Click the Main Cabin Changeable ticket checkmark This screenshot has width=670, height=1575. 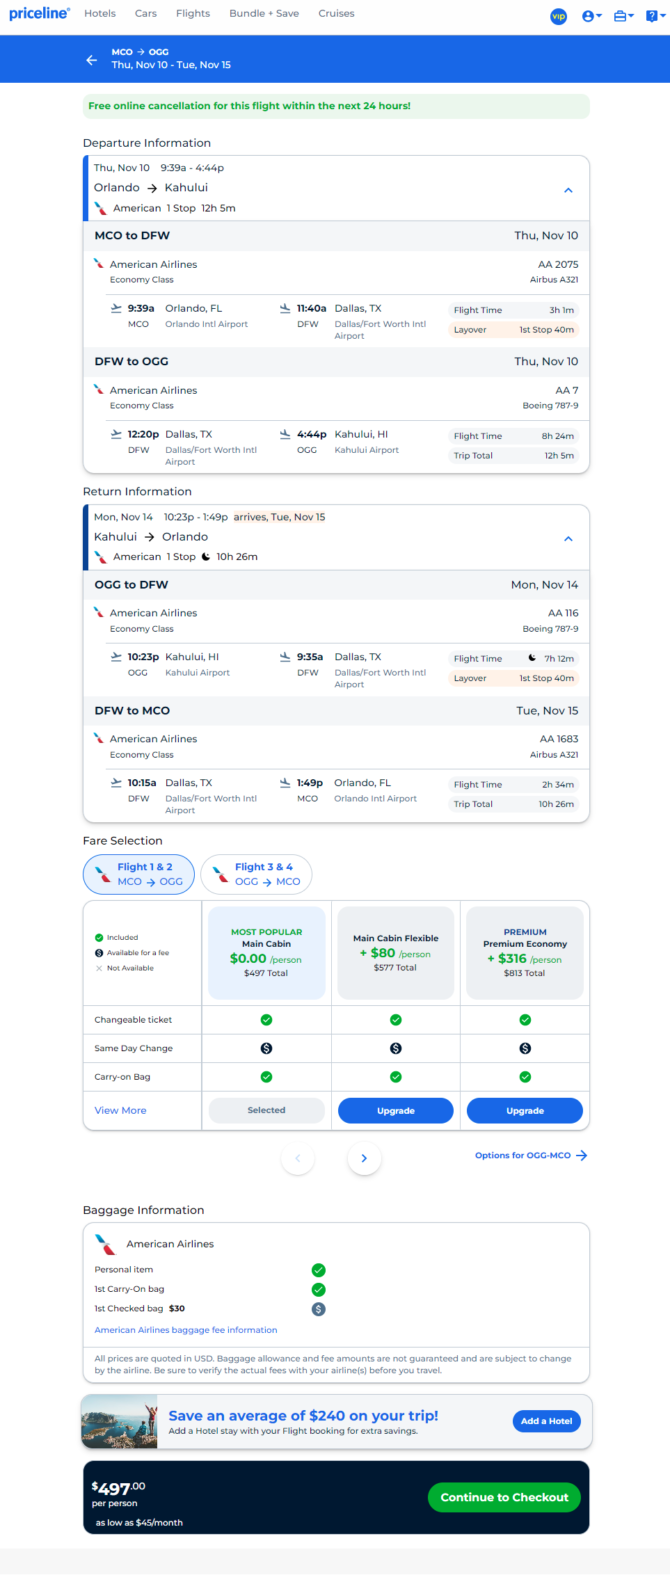(266, 1020)
